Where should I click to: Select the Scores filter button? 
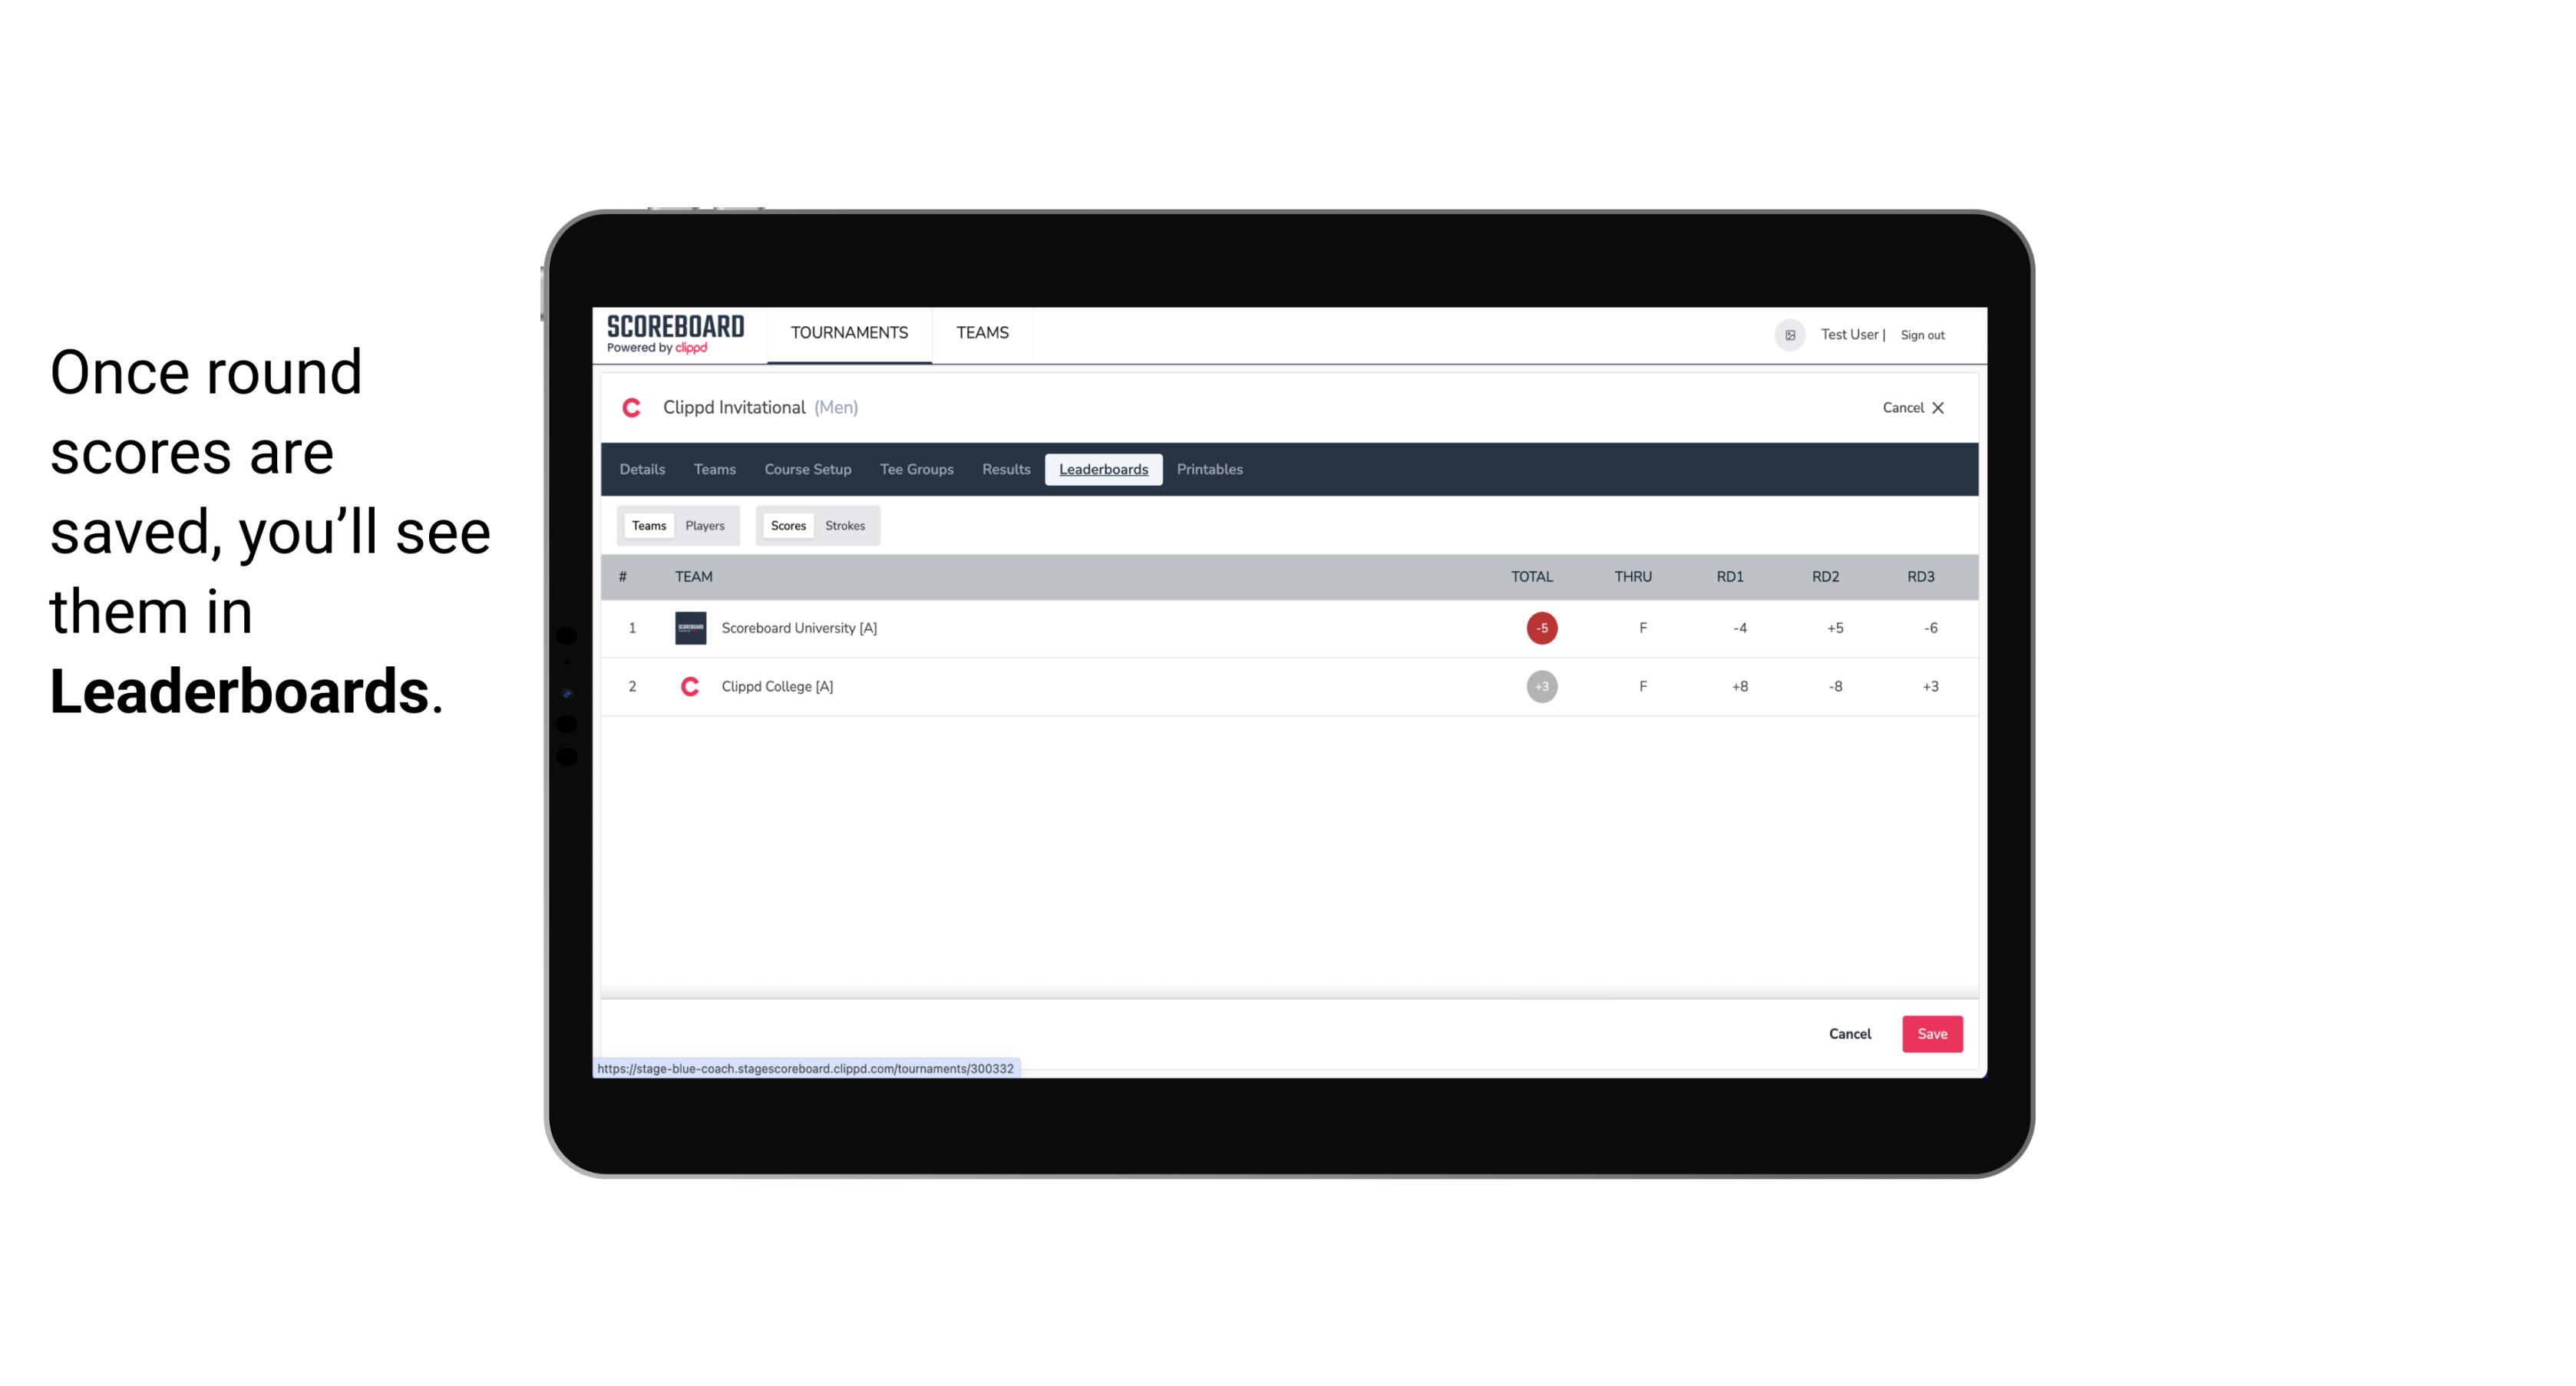pyautogui.click(x=788, y=524)
